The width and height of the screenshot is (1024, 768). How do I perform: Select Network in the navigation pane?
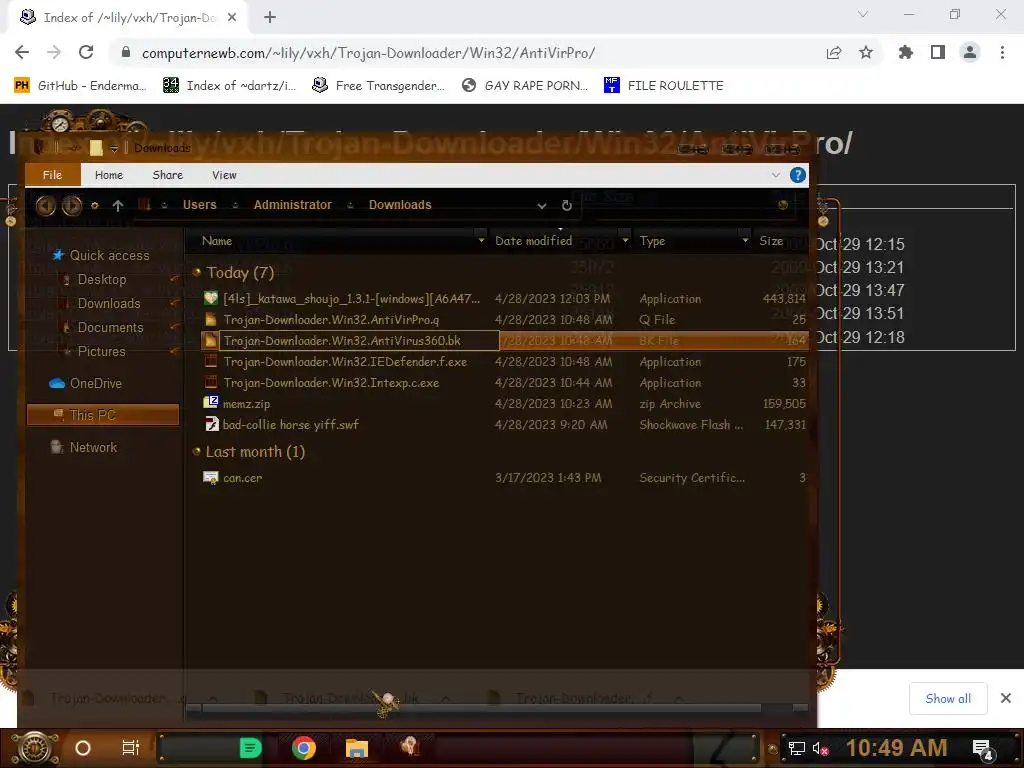click(93, 447)
